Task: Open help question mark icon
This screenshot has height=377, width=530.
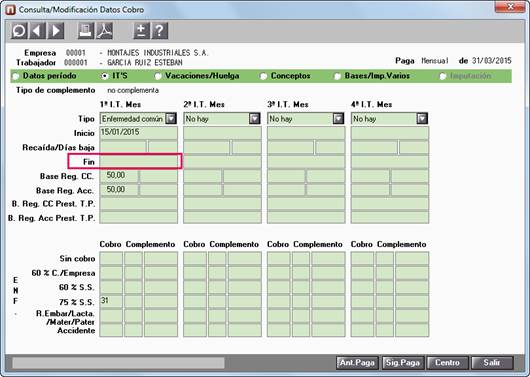Action: pos(160,31)
